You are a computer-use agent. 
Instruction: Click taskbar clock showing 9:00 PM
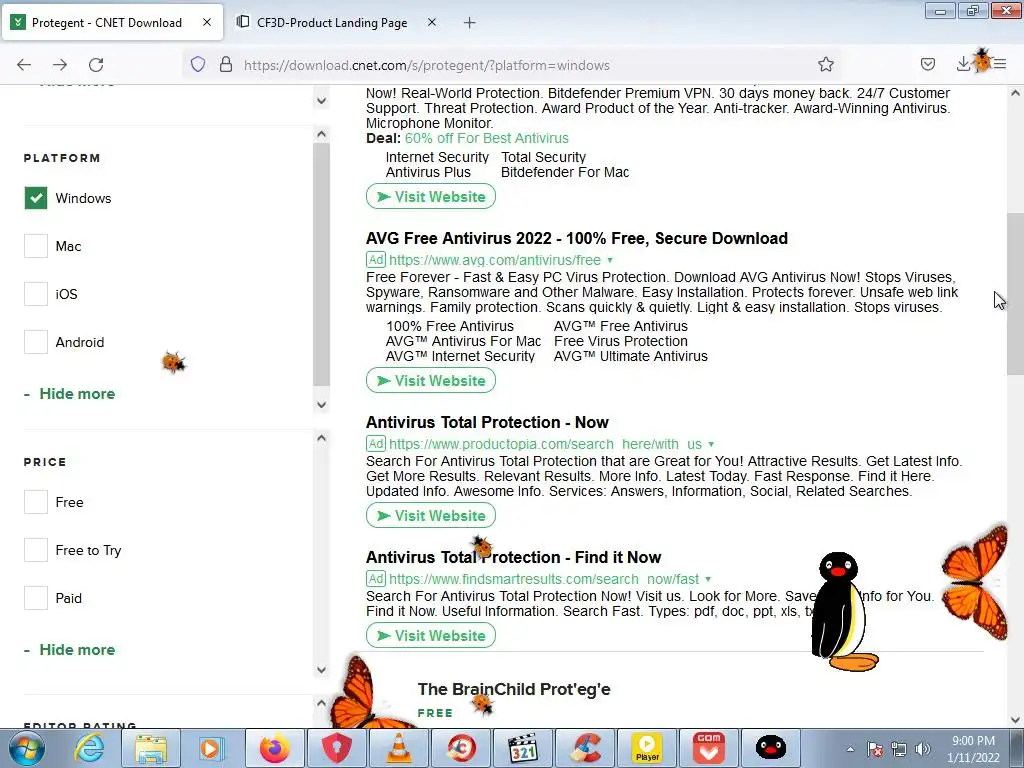(x=973, y=749)
